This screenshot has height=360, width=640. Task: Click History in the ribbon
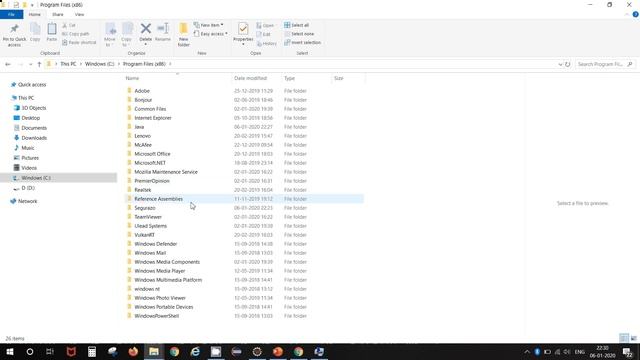click(x=267, y=43)
